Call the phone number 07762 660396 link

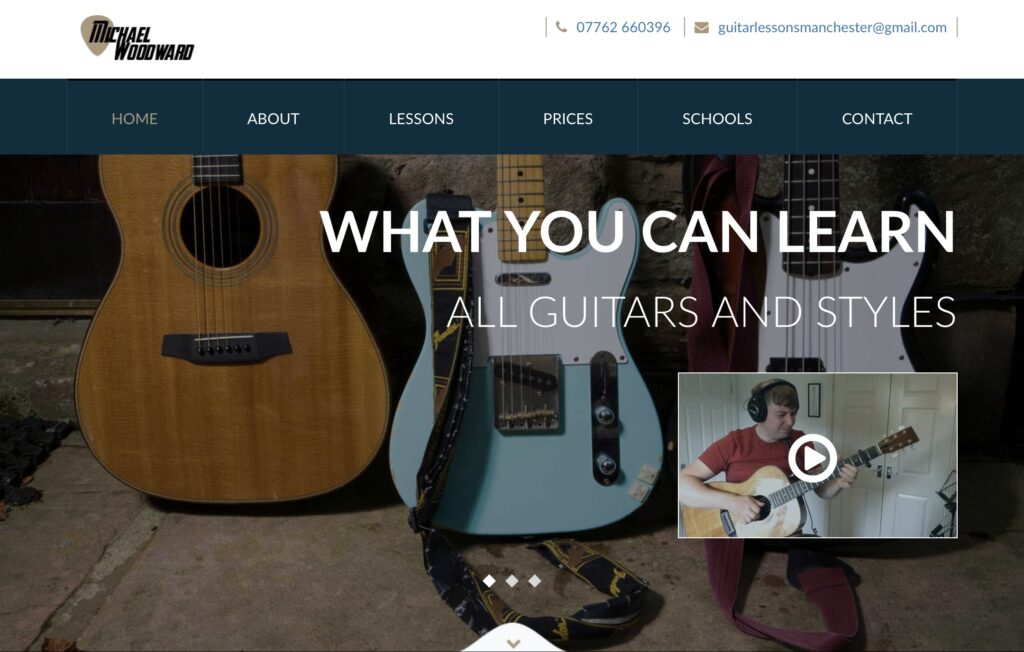pyautogui.click(x=623, y=27)
